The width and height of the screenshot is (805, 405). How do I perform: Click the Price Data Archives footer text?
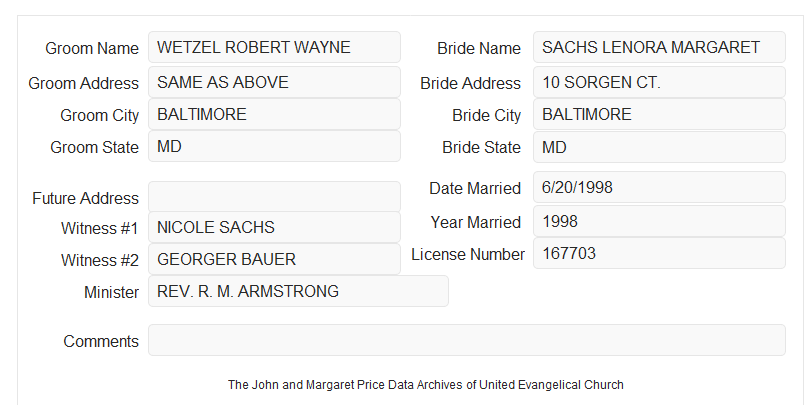(x=426, y=384)
